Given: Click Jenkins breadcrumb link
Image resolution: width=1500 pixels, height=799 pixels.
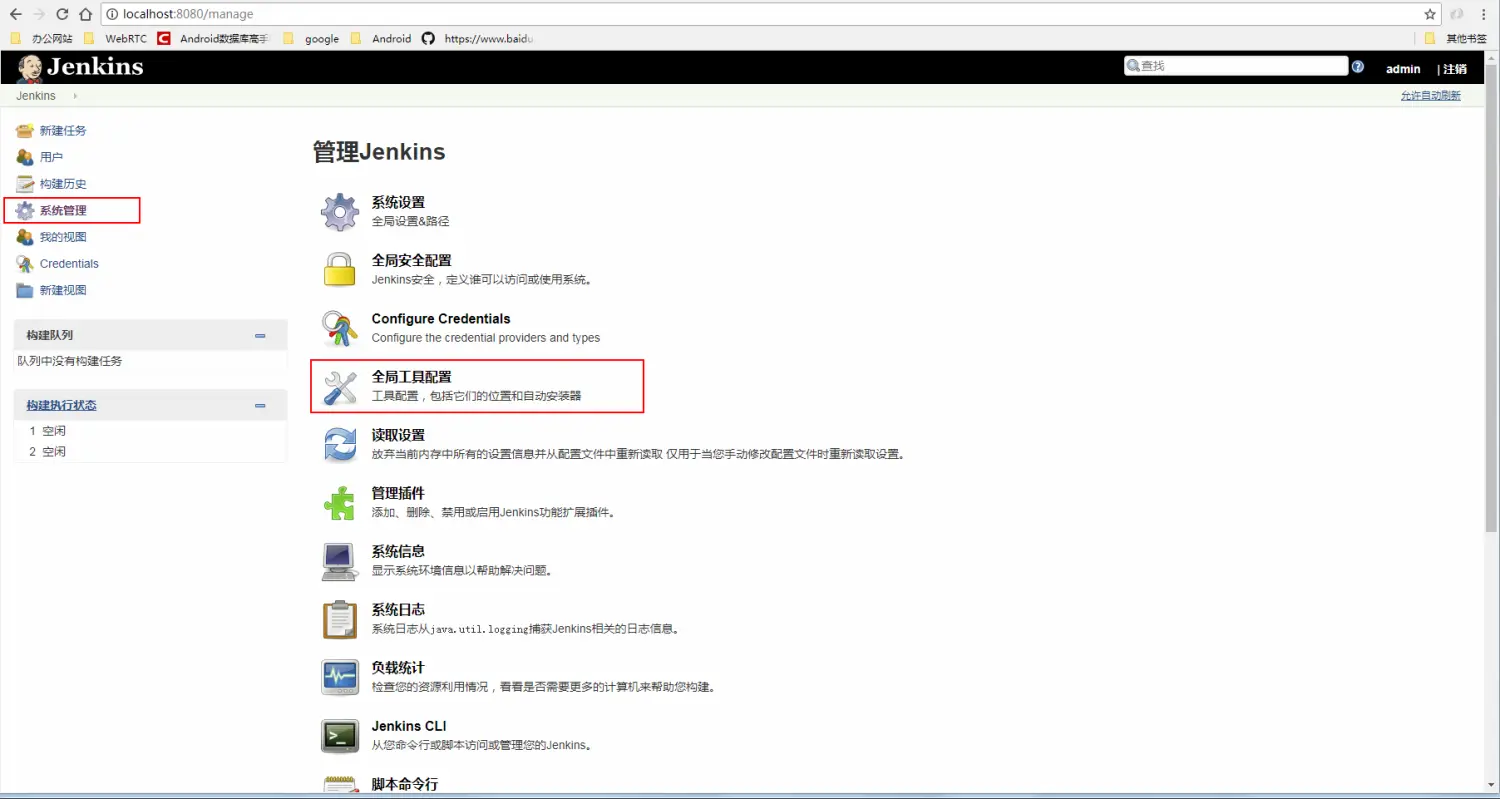Looking at the screenshot, I should 36,96.
